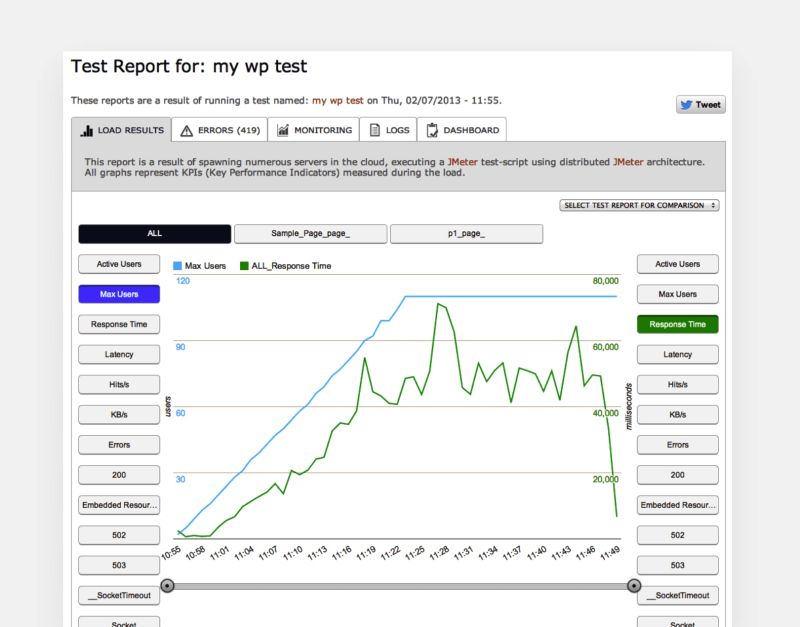Image resolution: width=800 pixels, height=627 pixels.
Task: Switch to the Errors (419) tab
Action: pyautogui.click(x=220, y=130)
